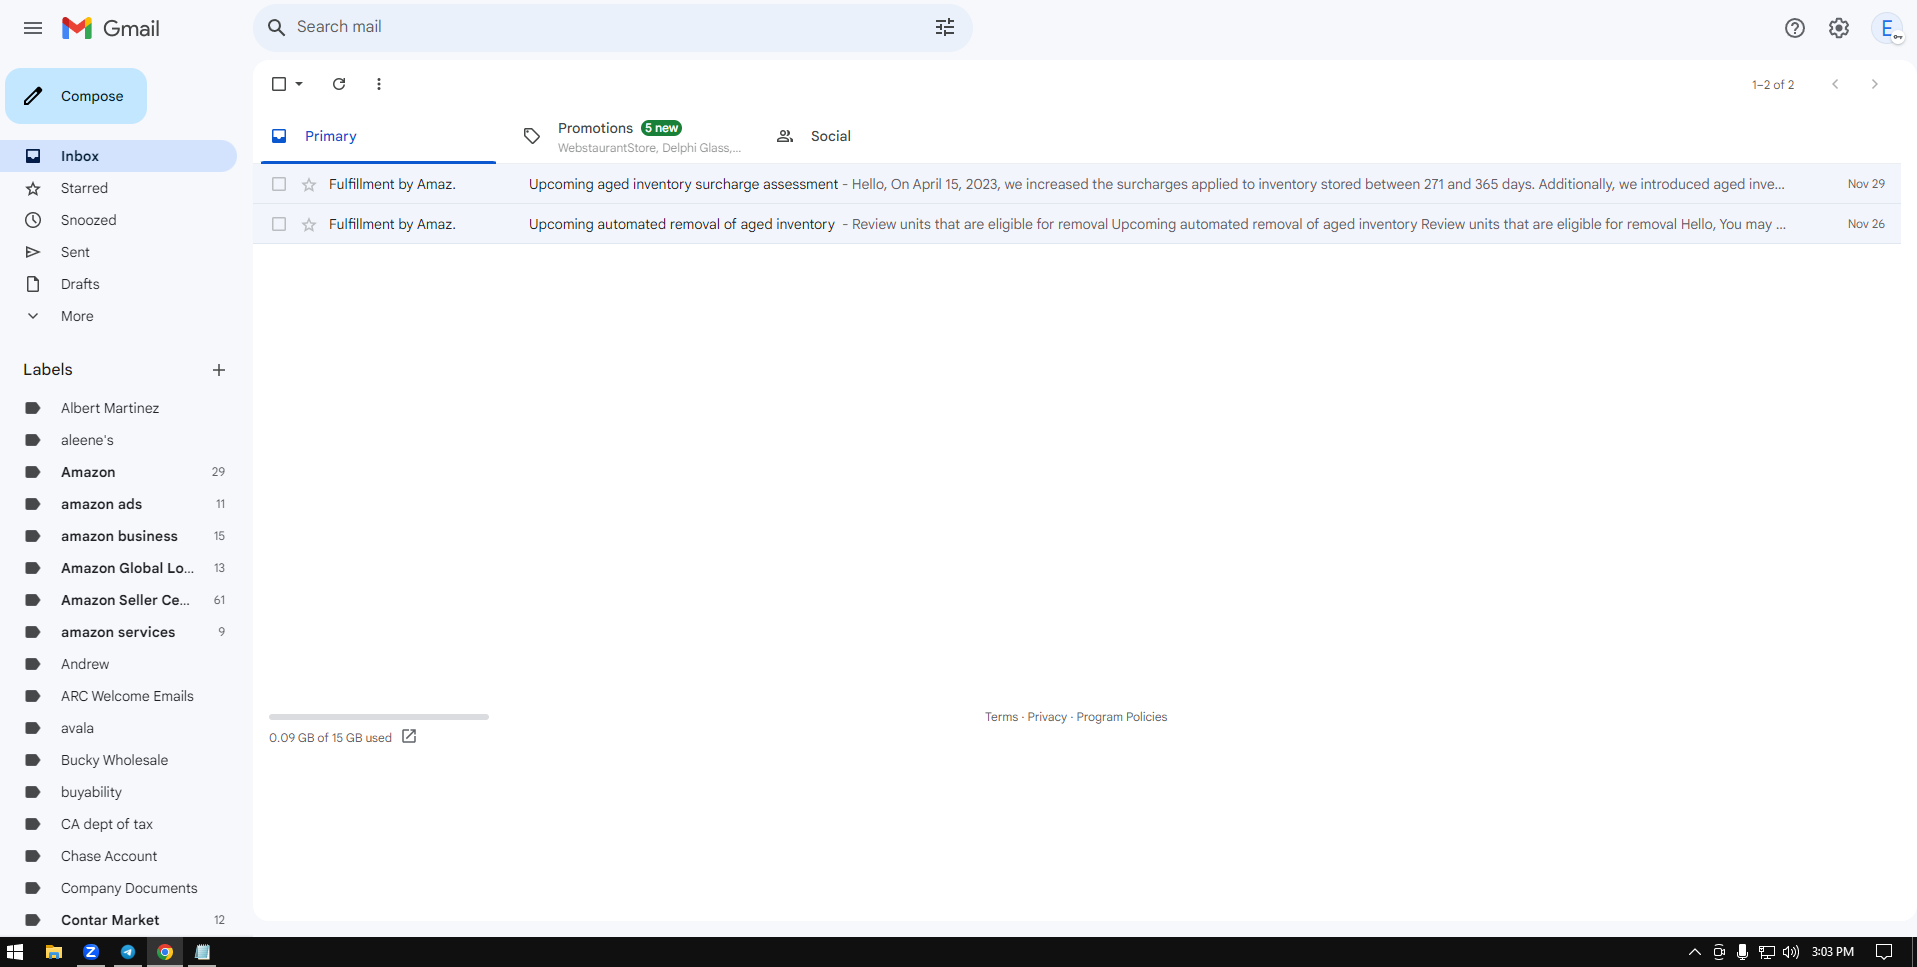Open the amazon business label
Screen dimensions: 1917x967
point(118,536)
